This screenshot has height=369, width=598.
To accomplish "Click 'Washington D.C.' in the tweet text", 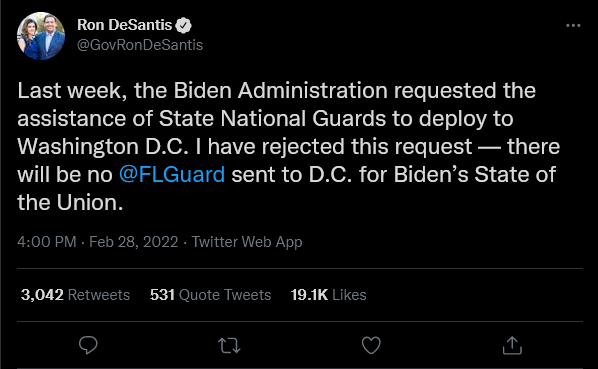I will 103,146.
